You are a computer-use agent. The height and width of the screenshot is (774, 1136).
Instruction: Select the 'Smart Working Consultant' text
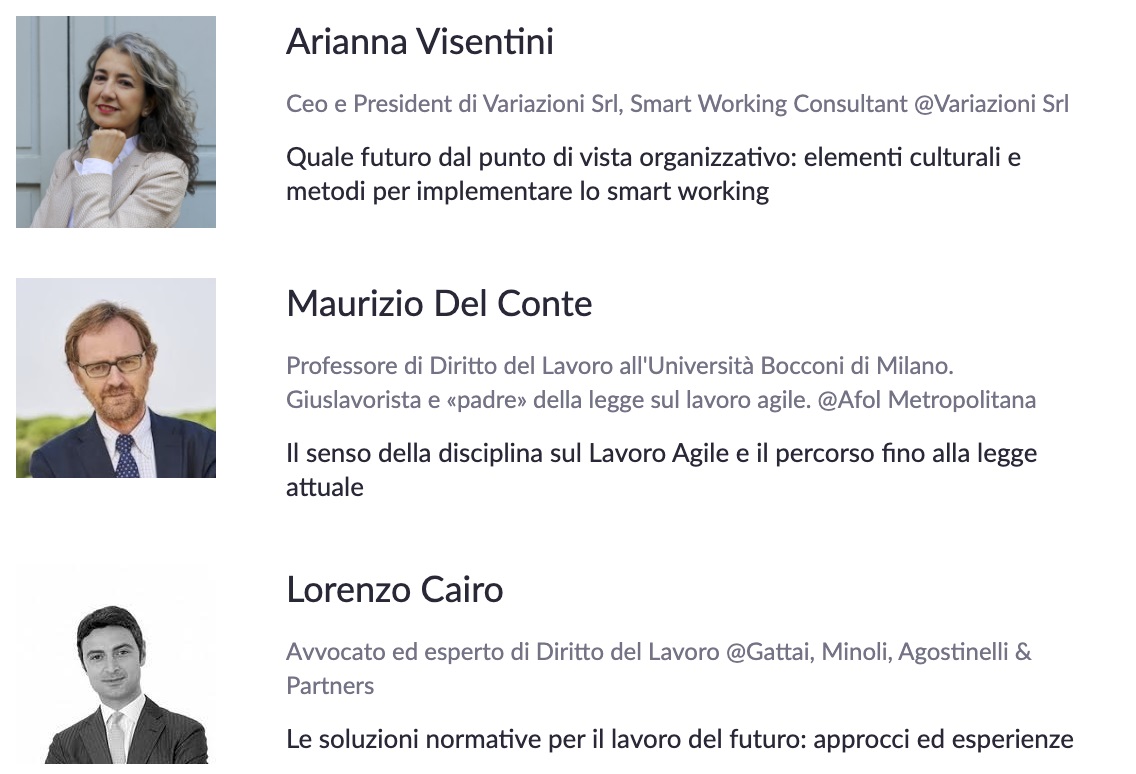point(768,104)
